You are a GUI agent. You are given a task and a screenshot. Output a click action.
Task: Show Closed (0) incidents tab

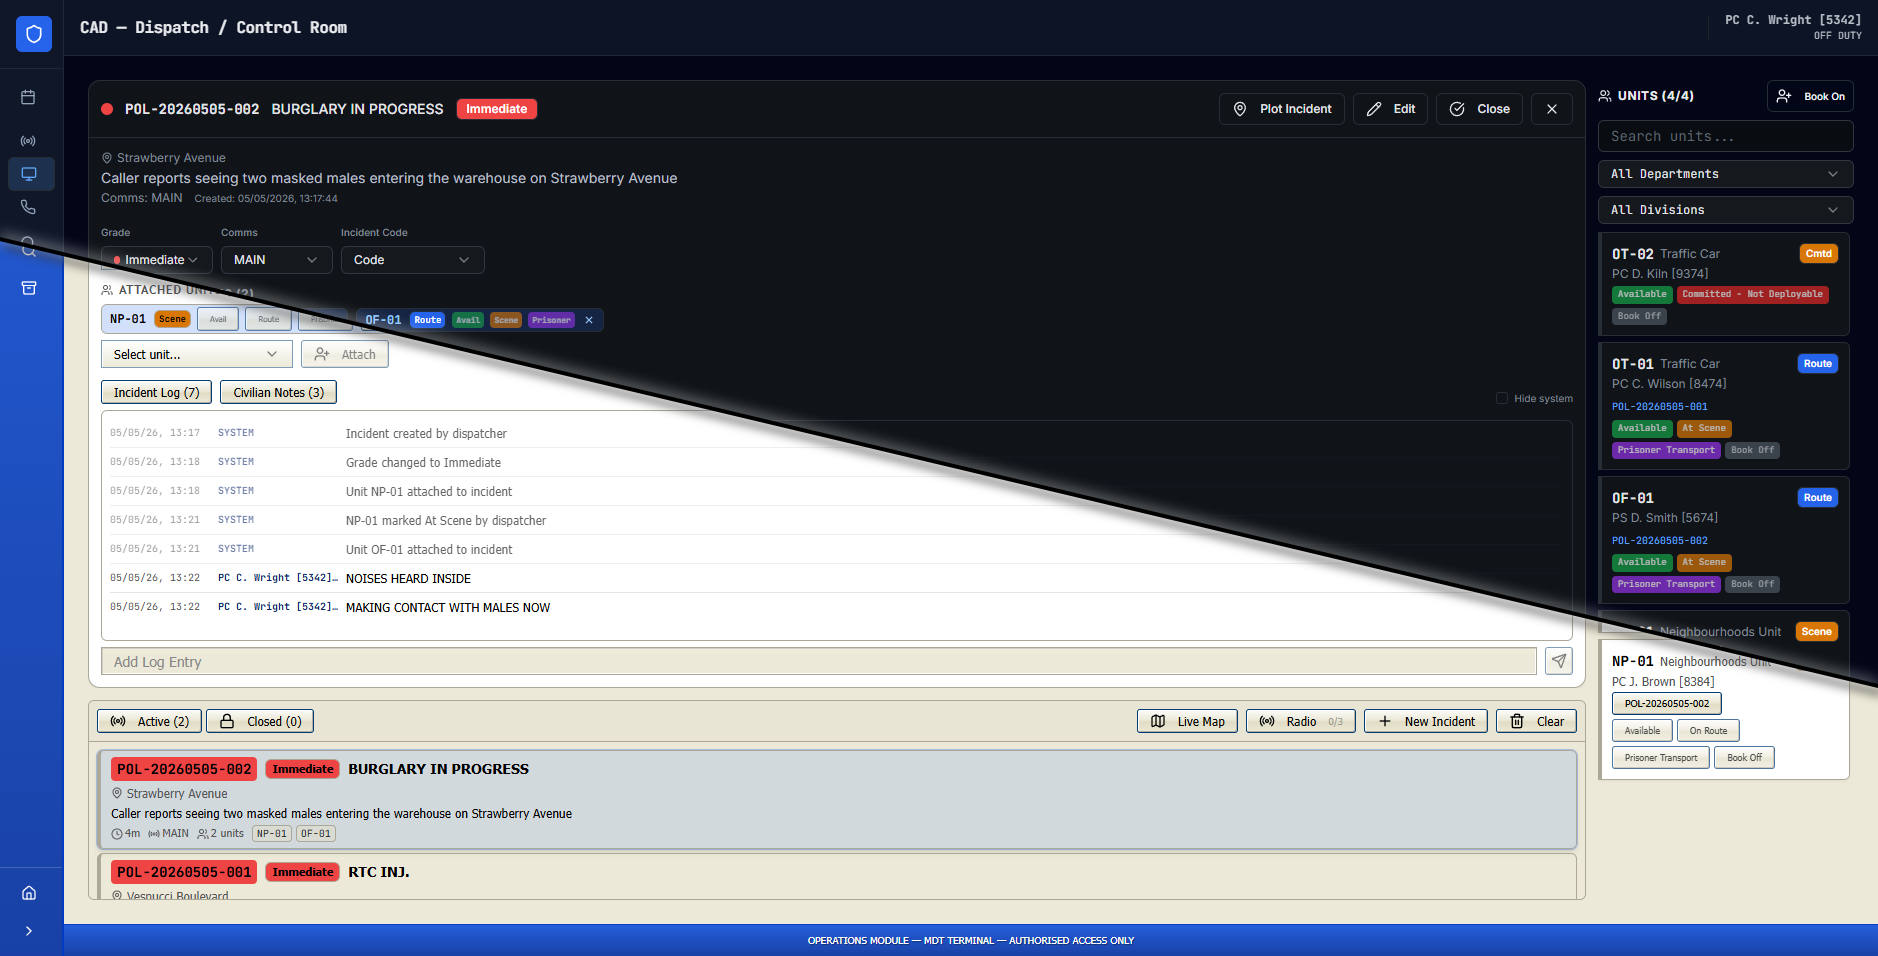[x=260, y=721]
